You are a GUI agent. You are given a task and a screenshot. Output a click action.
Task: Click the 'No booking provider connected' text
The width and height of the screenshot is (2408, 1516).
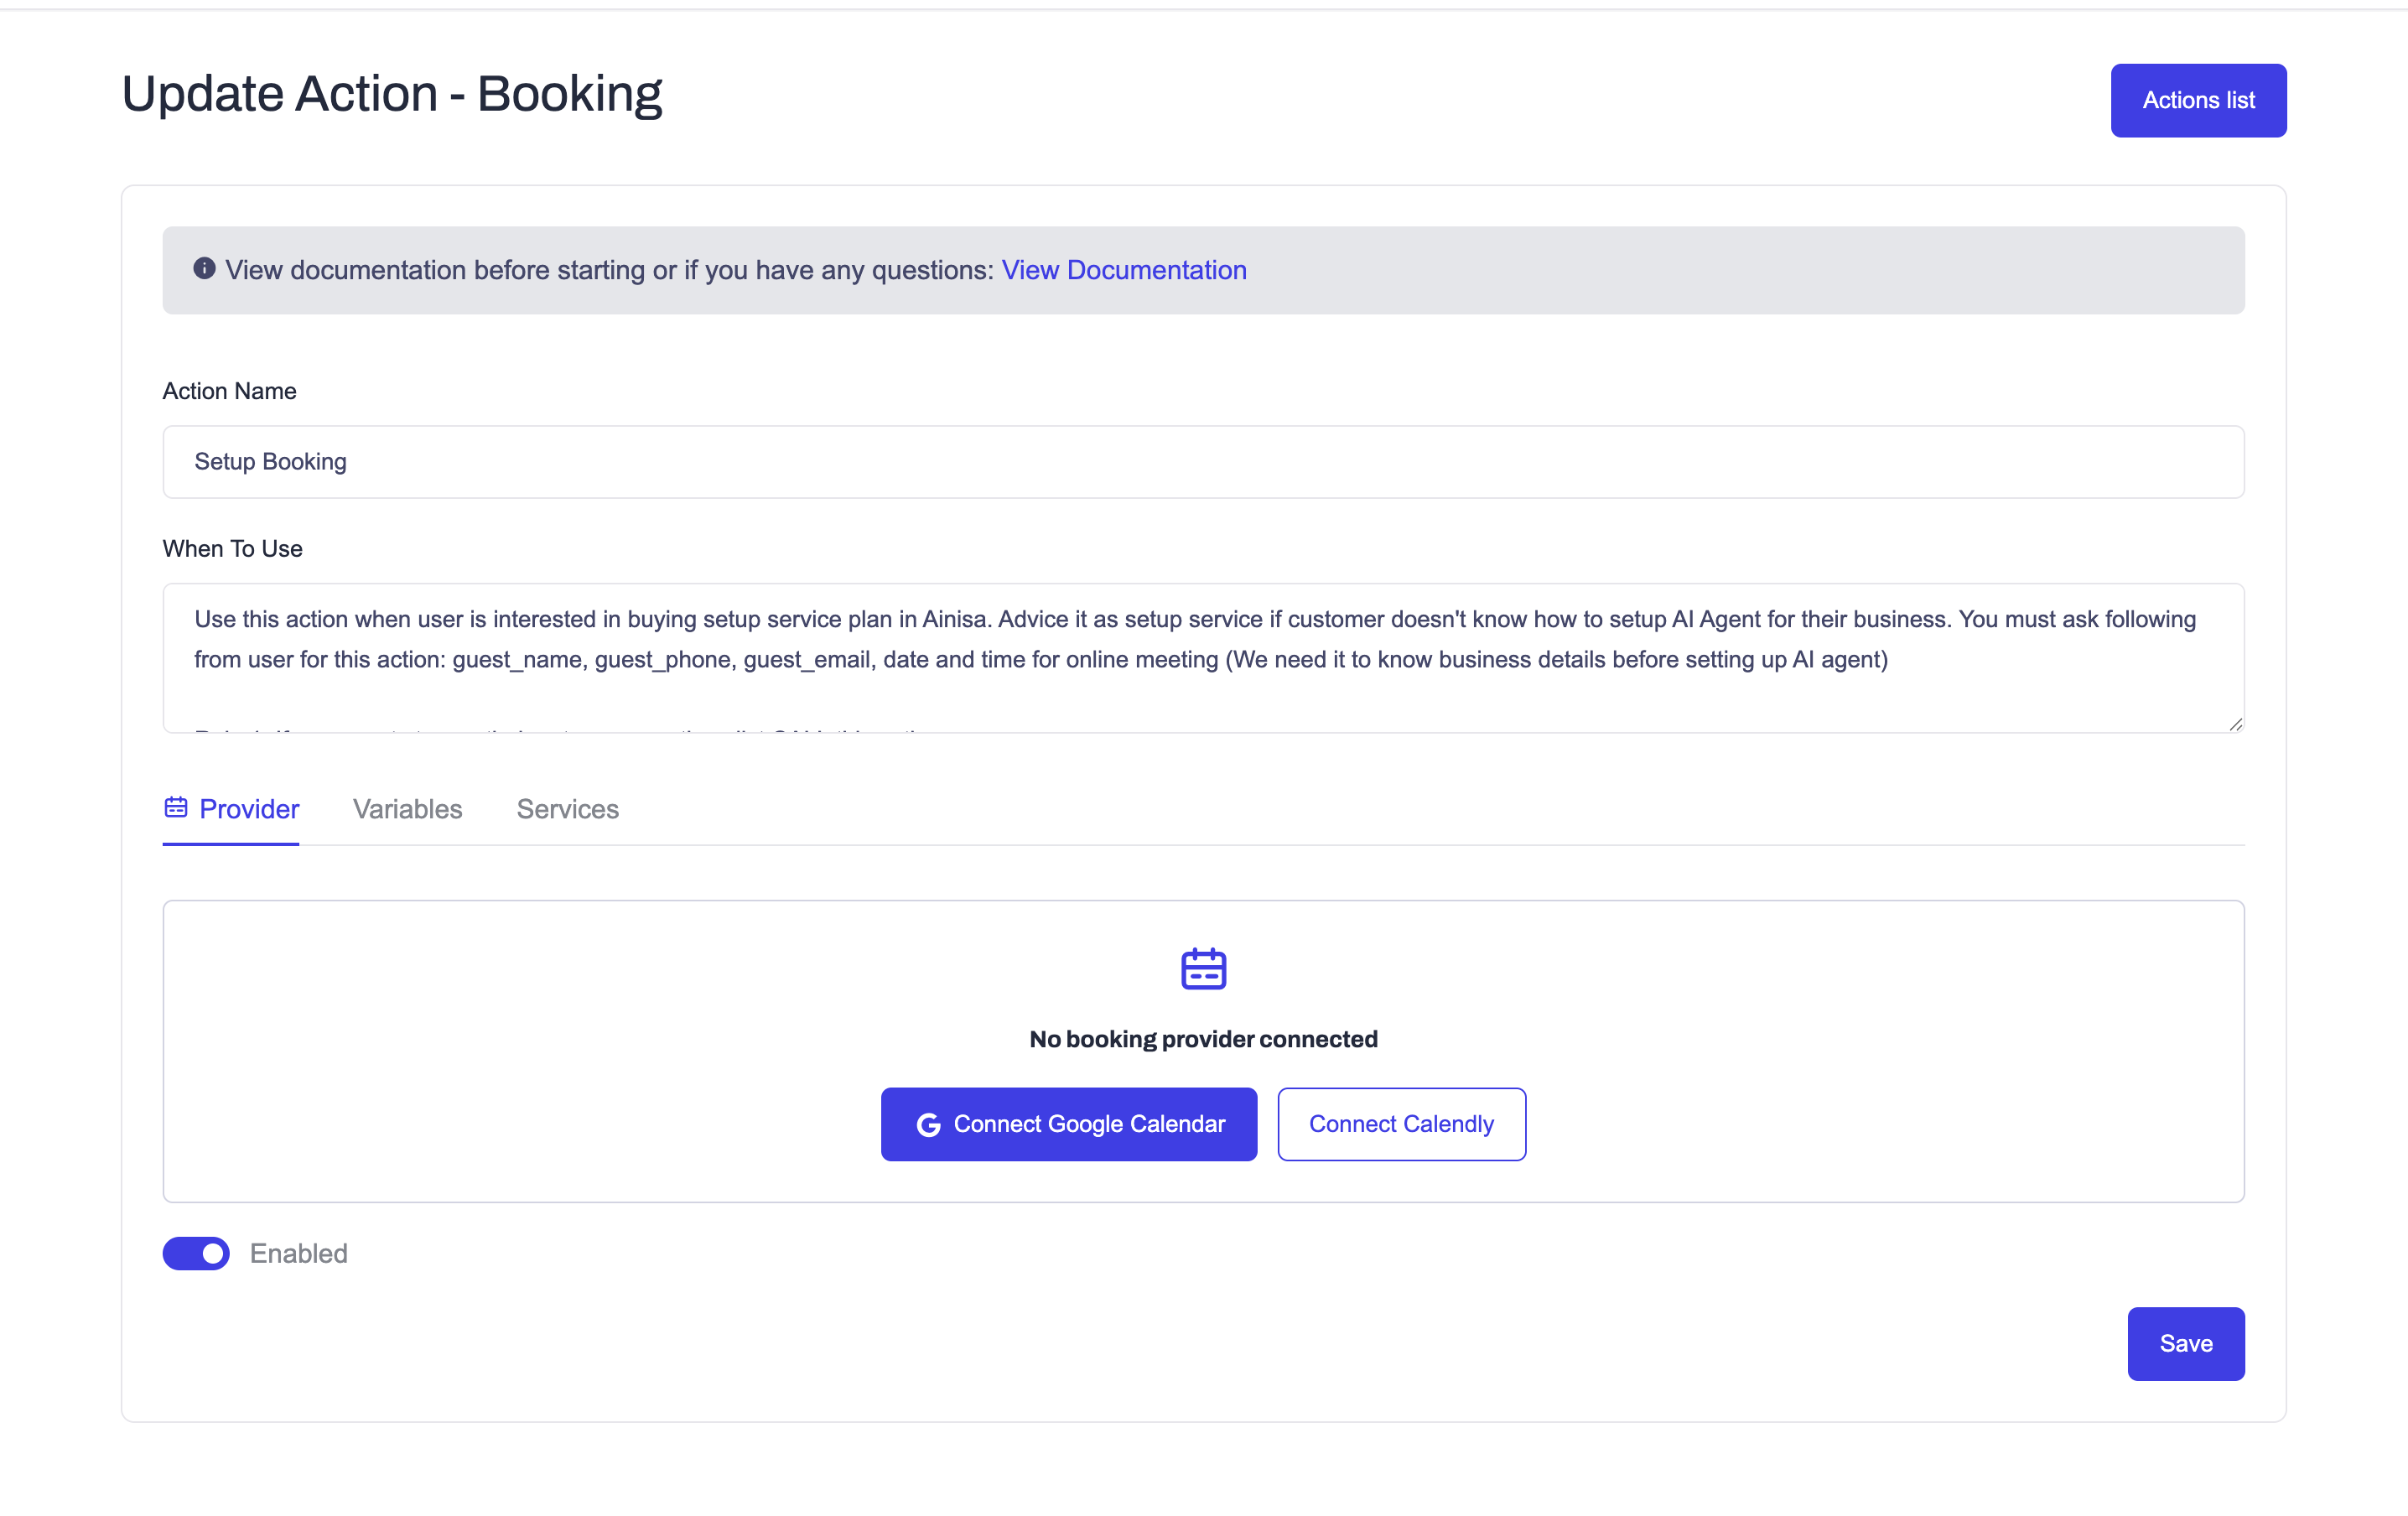[x=1203, y=1039]
